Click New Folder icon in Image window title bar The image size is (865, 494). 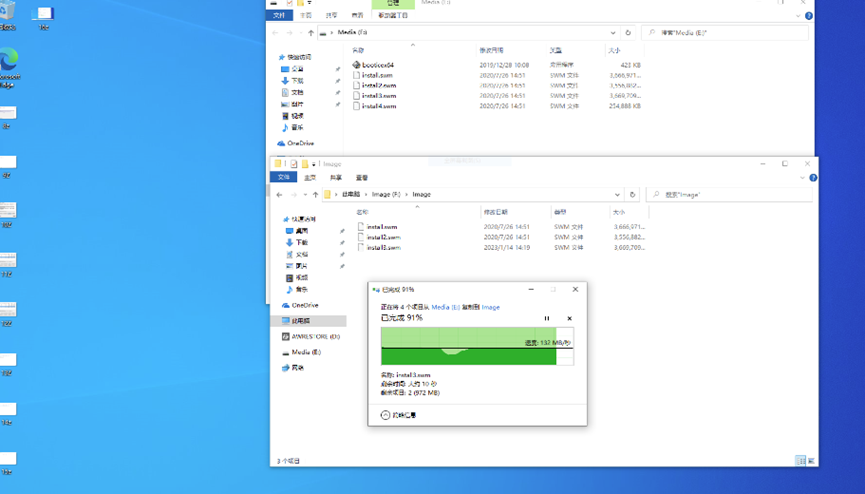(305, 164)
